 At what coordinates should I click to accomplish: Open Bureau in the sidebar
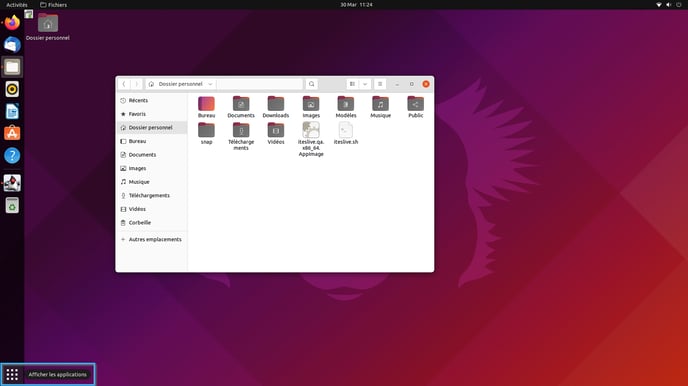click(x=152, y=141)
